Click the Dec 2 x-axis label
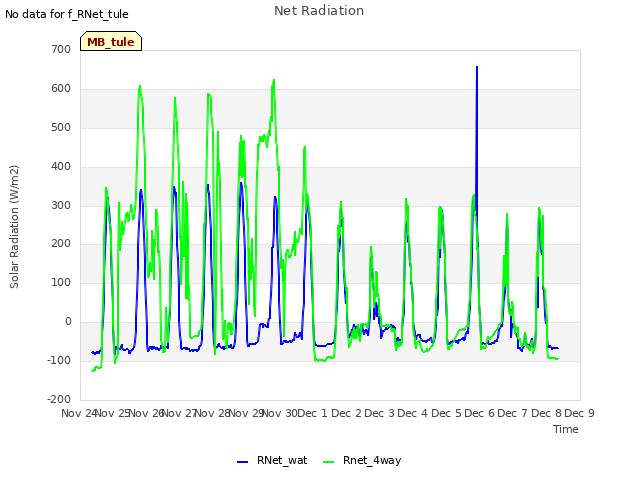 pos(346,413)
